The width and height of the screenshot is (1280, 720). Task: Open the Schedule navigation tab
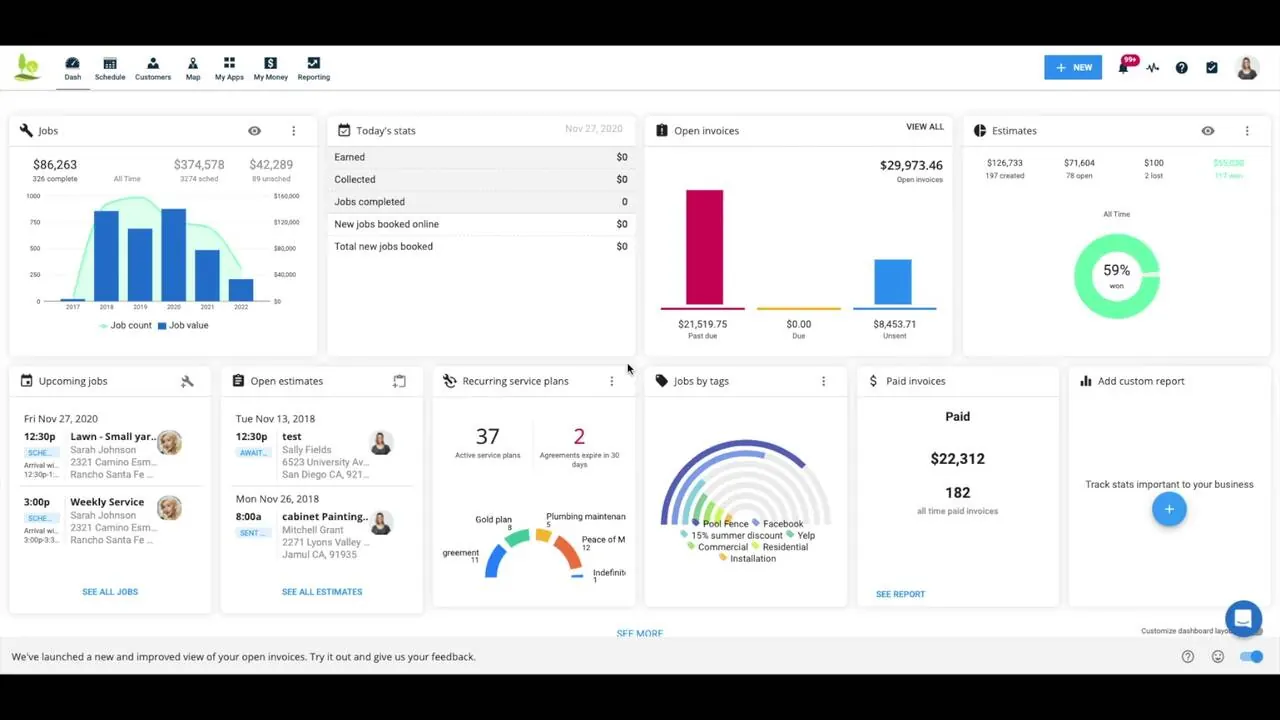[110, 69]
